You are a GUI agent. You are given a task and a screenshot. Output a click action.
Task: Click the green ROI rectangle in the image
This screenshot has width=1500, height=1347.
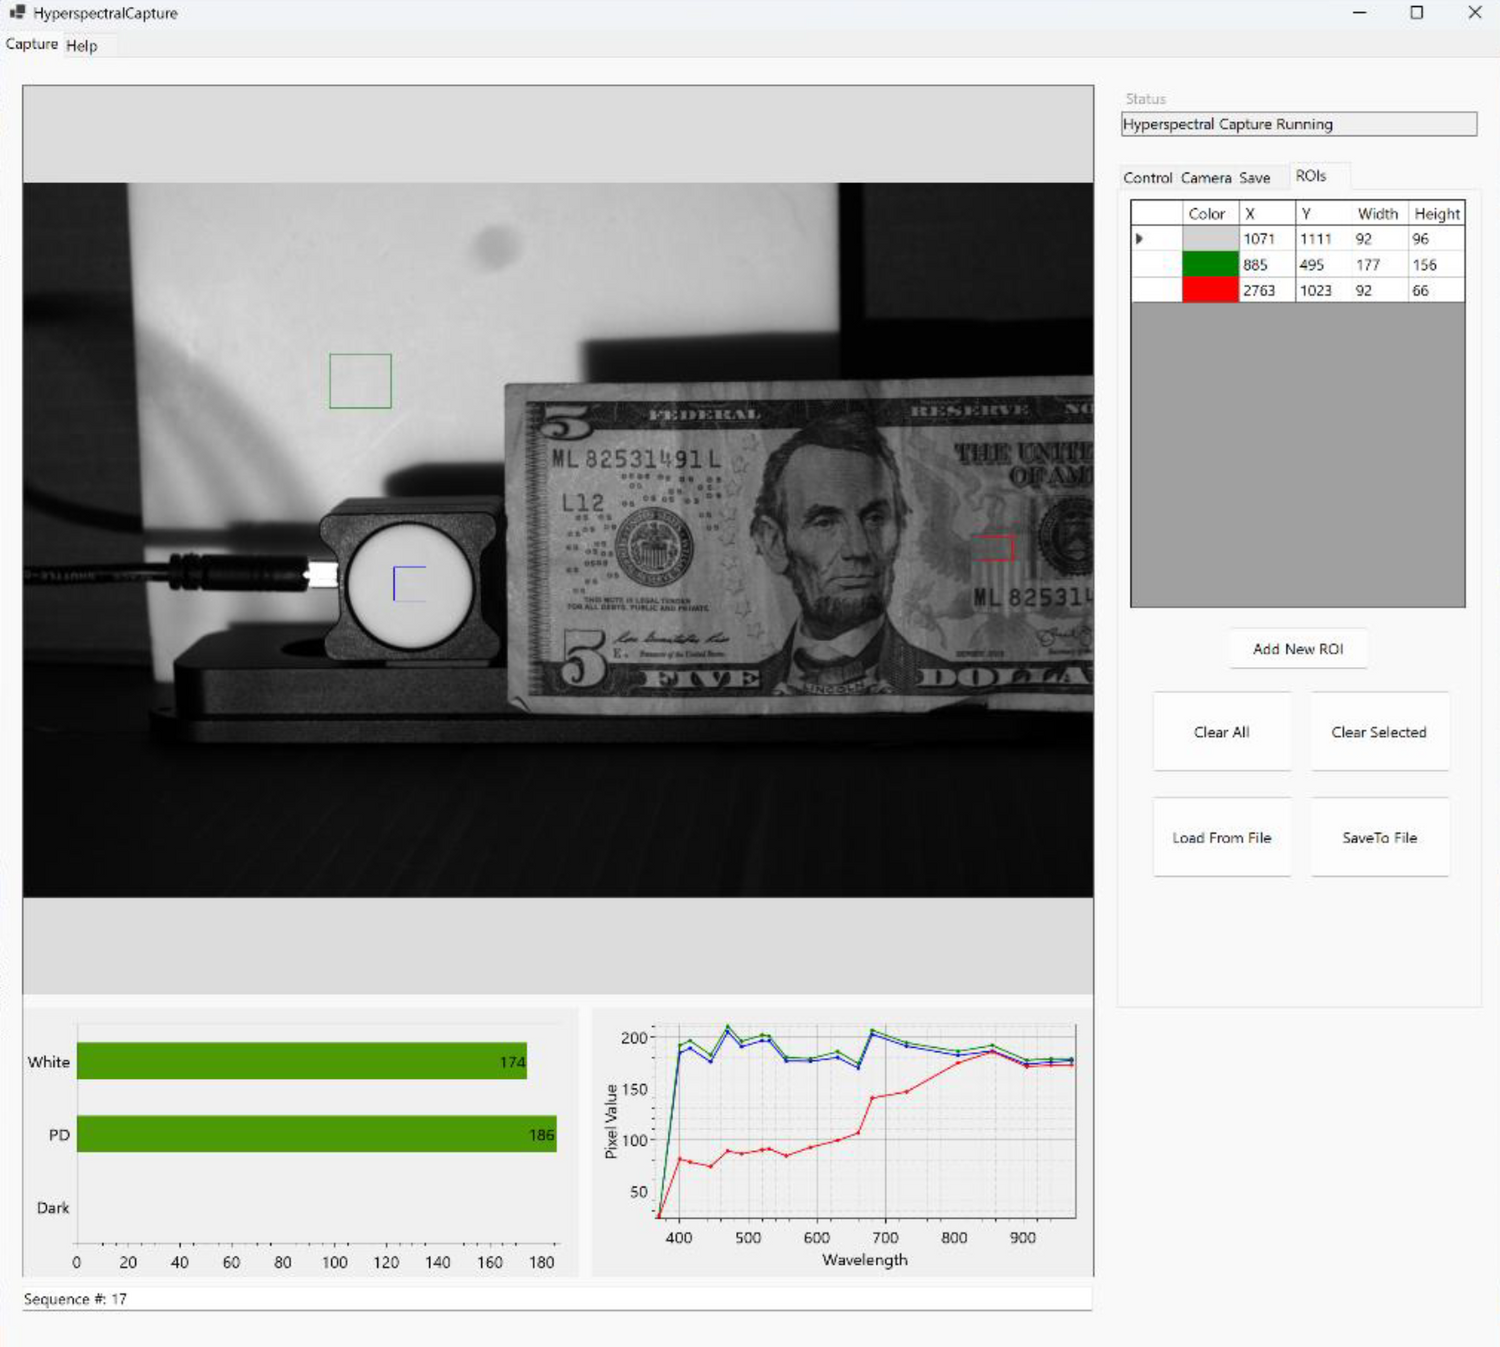pos(360,381)
